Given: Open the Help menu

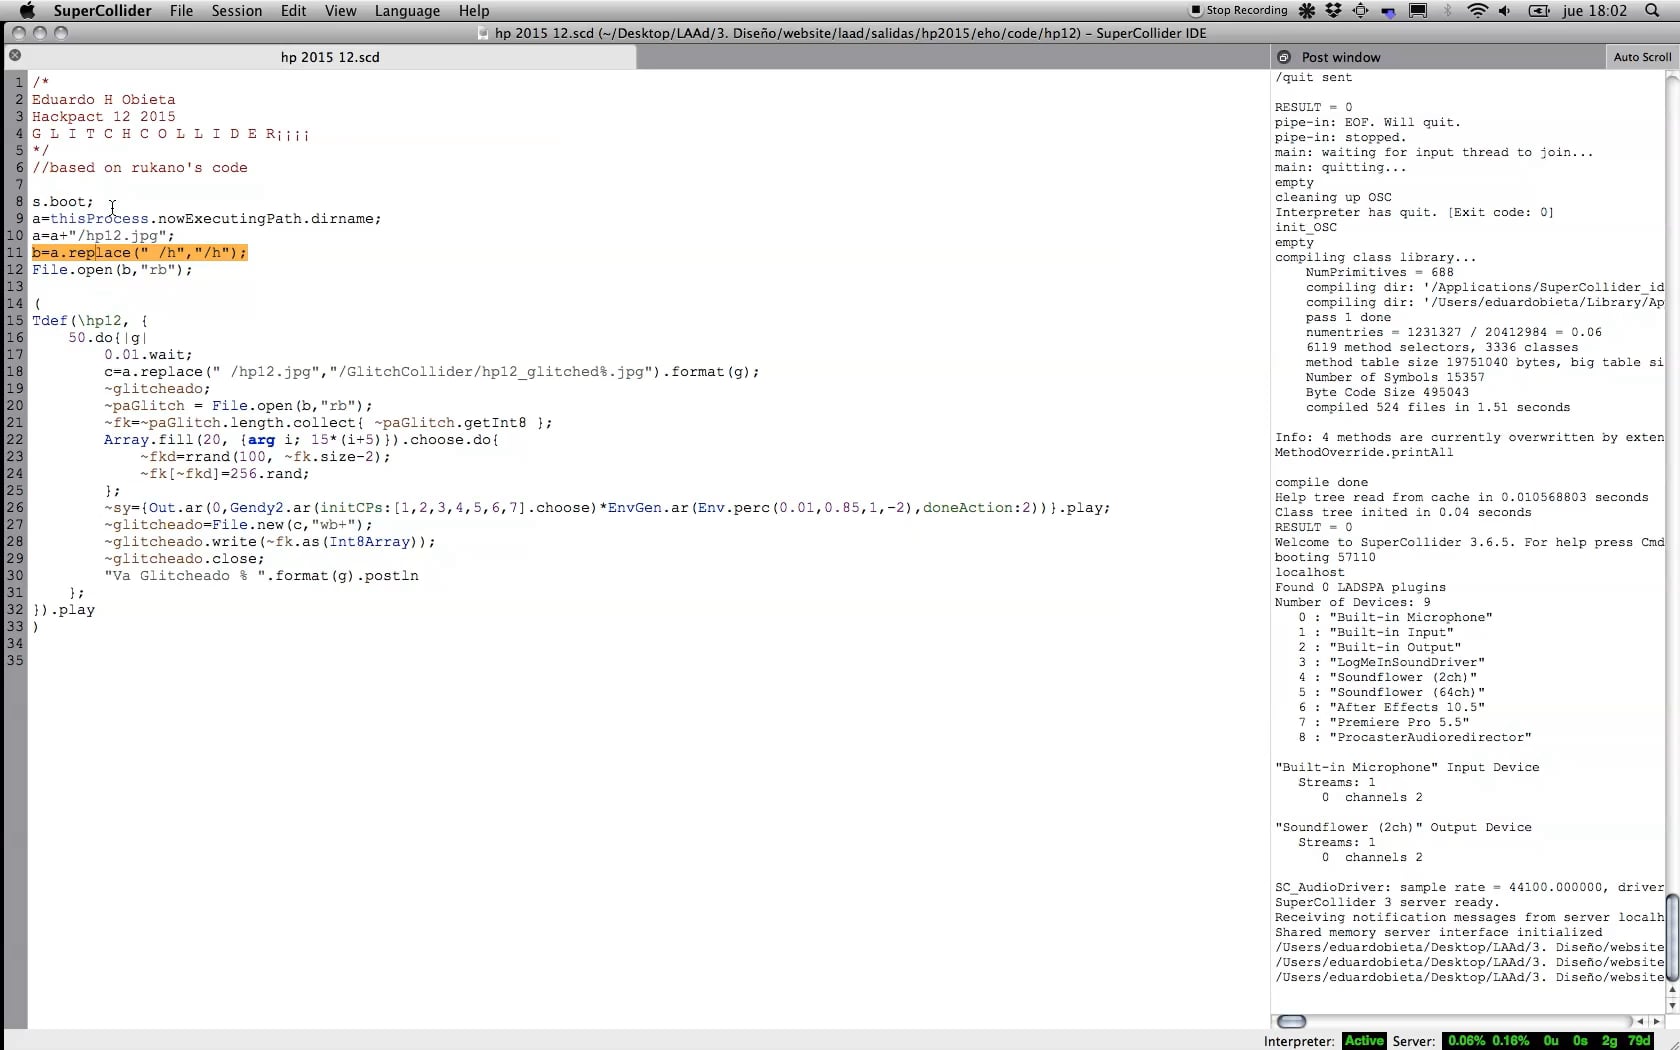Looking at the screenshot, I should click(474, 11).
